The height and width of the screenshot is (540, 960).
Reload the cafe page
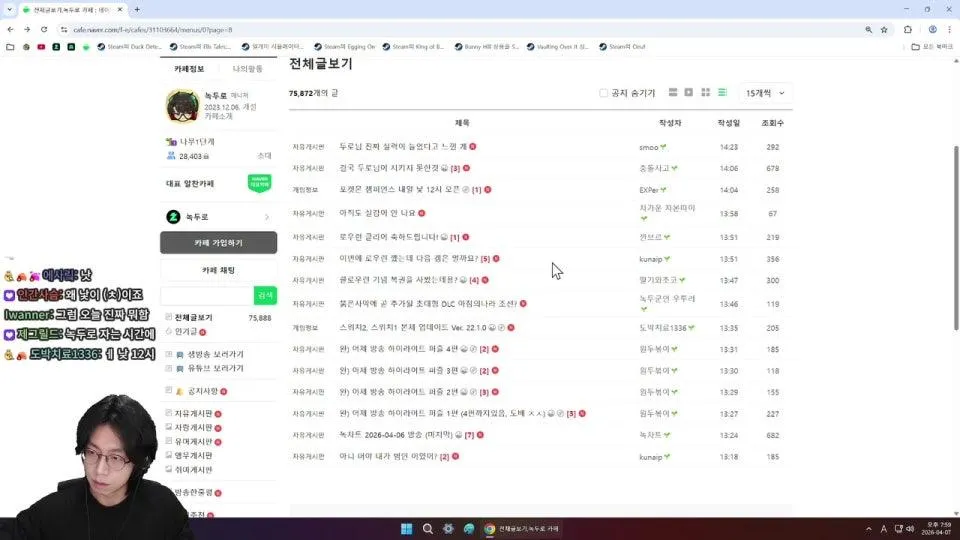tap(44, 29)
